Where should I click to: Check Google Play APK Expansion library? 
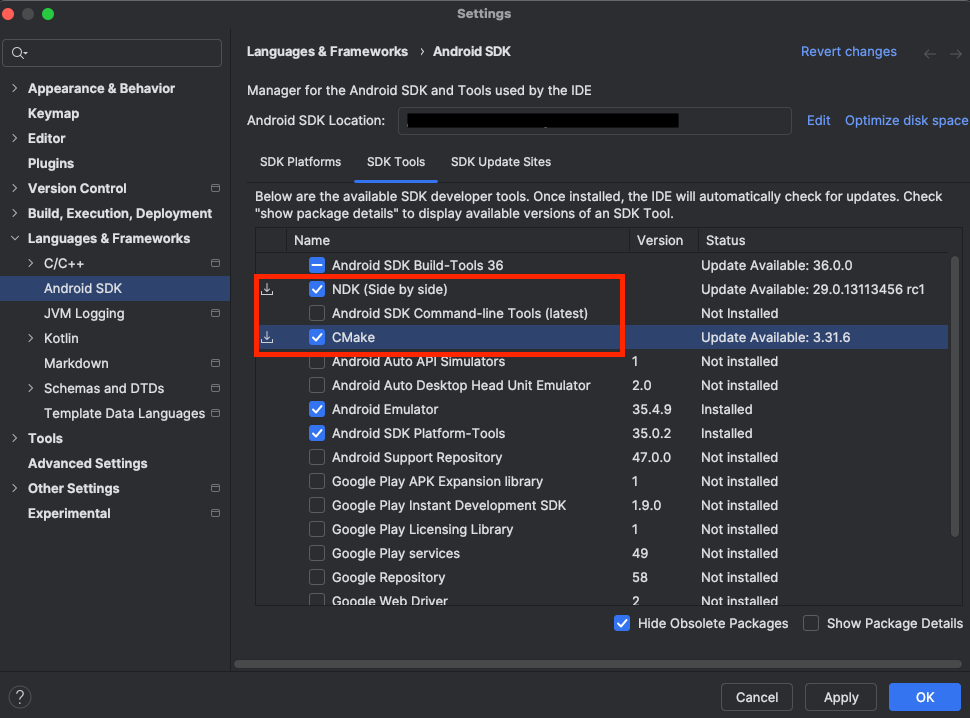point(317,481)
